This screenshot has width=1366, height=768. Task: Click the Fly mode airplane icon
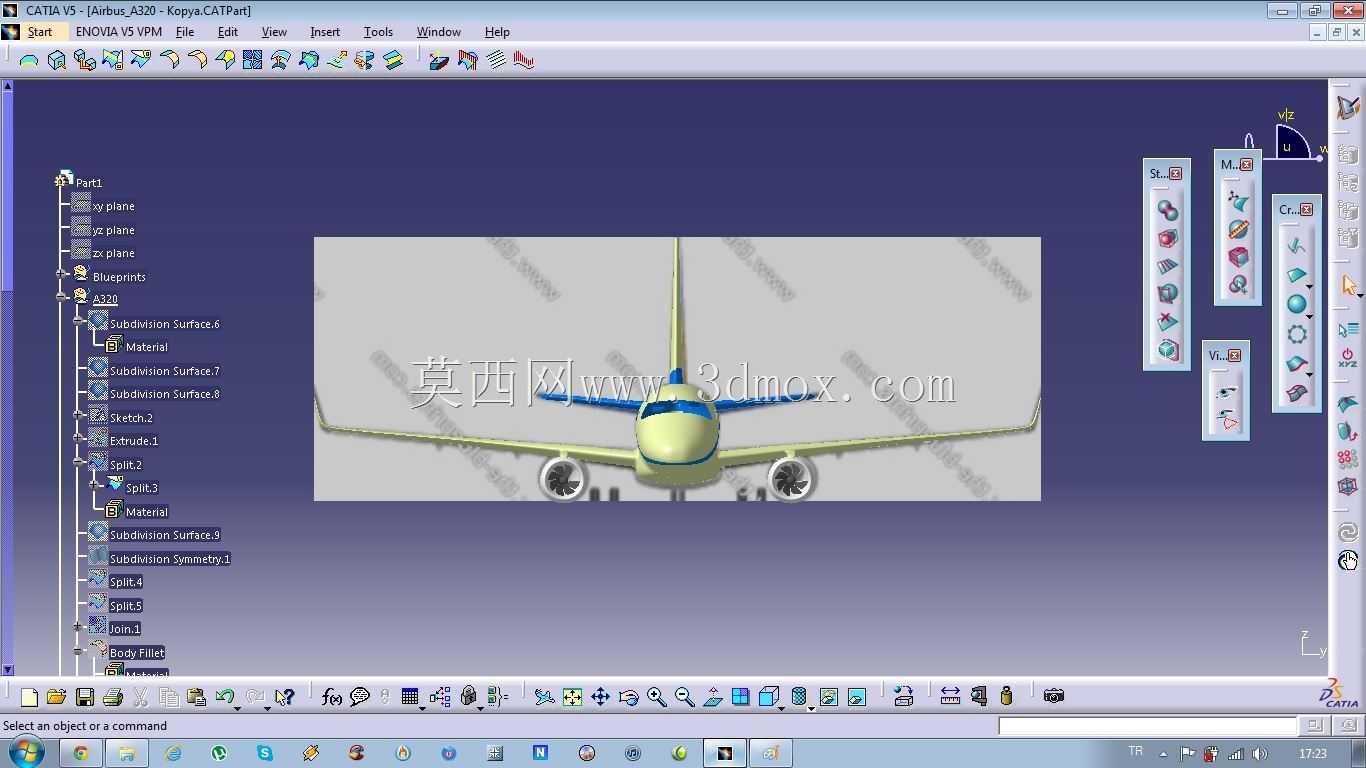[x=544, y=697]
